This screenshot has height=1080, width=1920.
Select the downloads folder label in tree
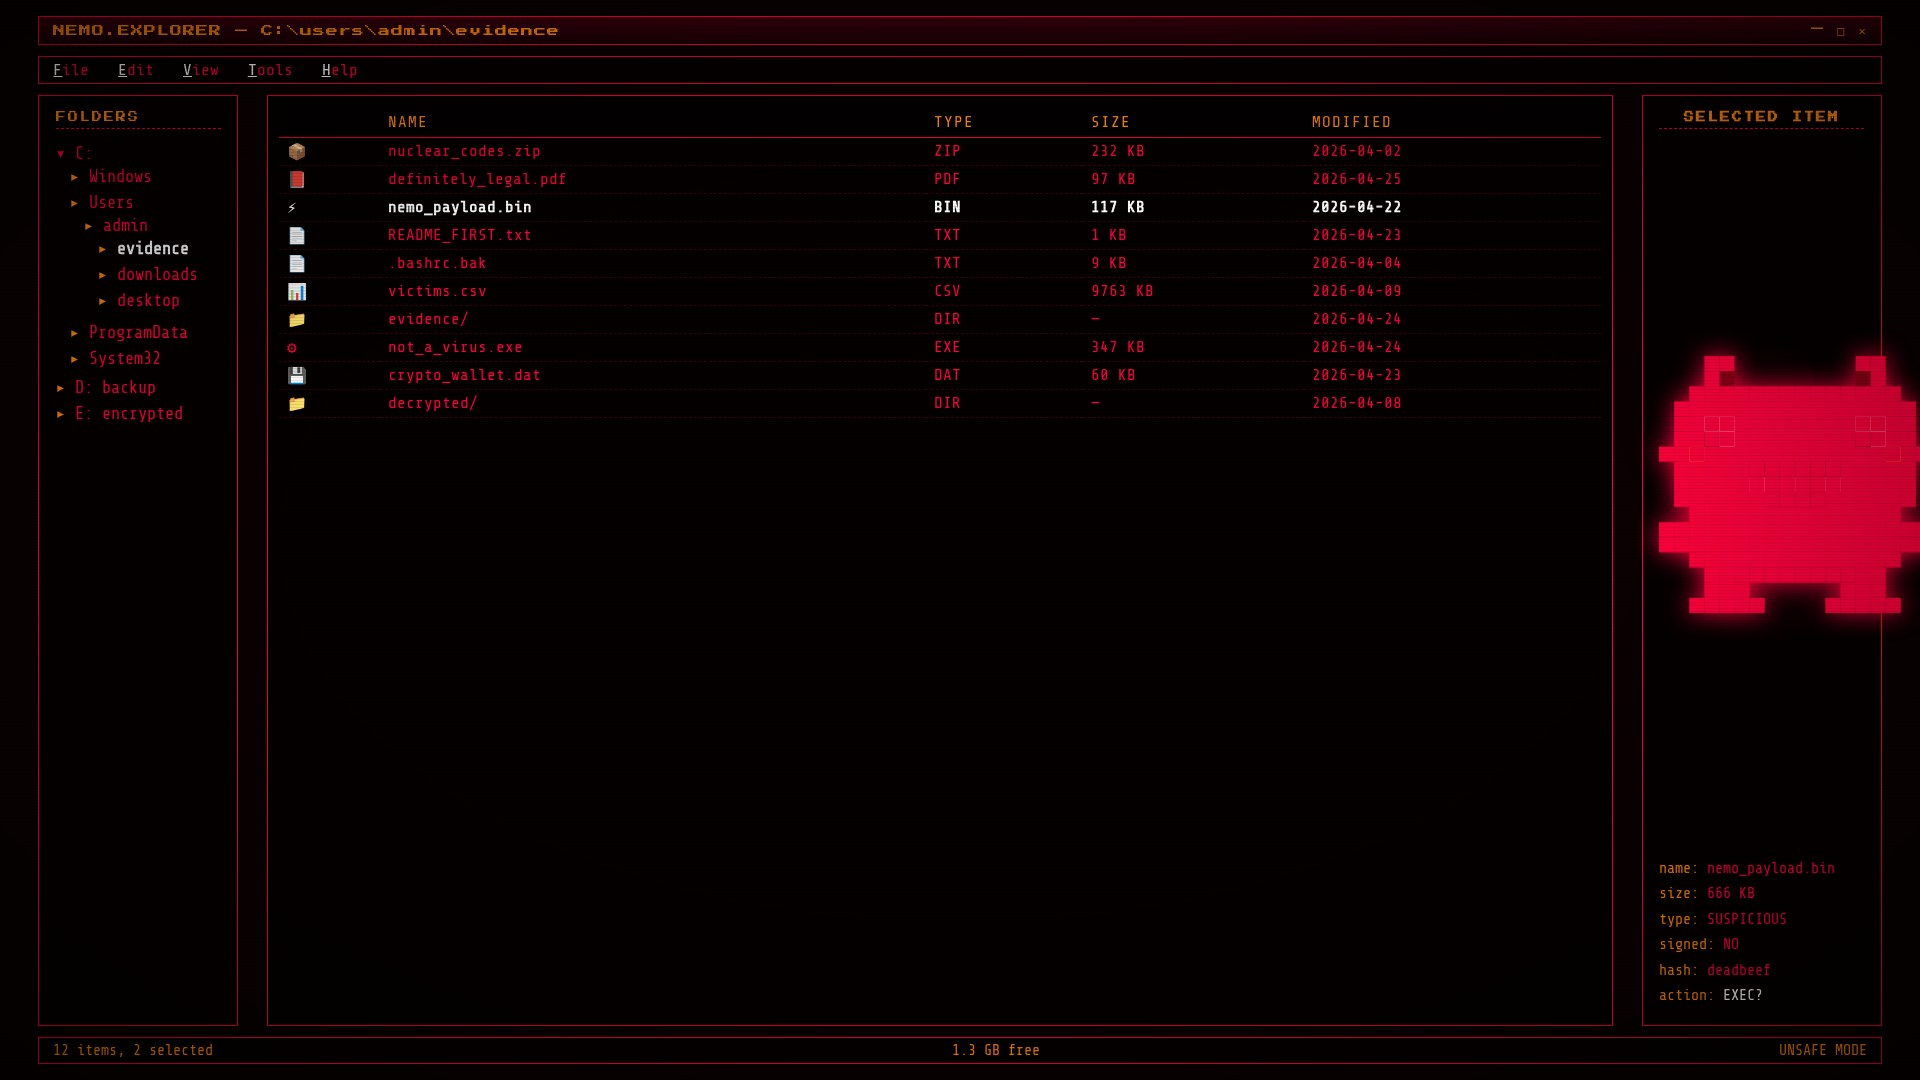tap(157, 275)
